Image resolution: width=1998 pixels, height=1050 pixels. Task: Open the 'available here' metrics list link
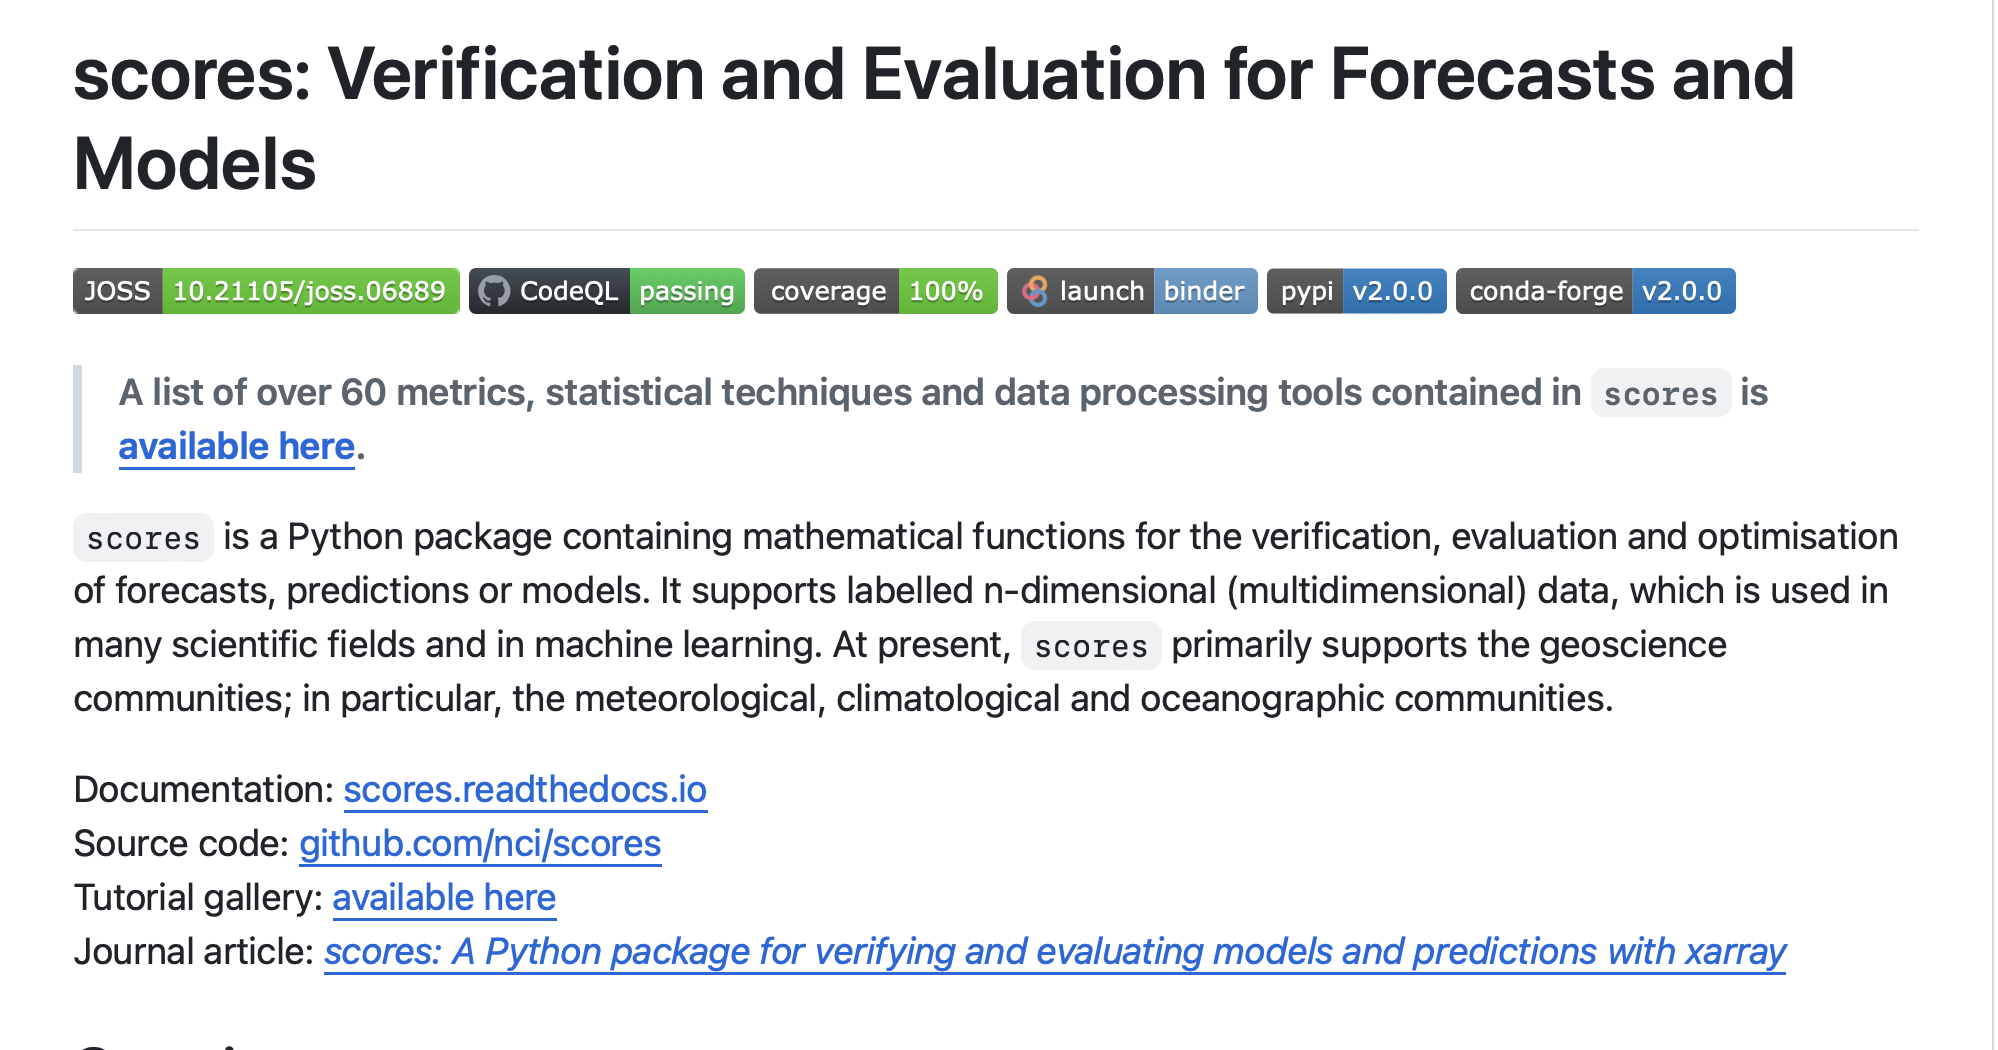click(x=237, y=446)
